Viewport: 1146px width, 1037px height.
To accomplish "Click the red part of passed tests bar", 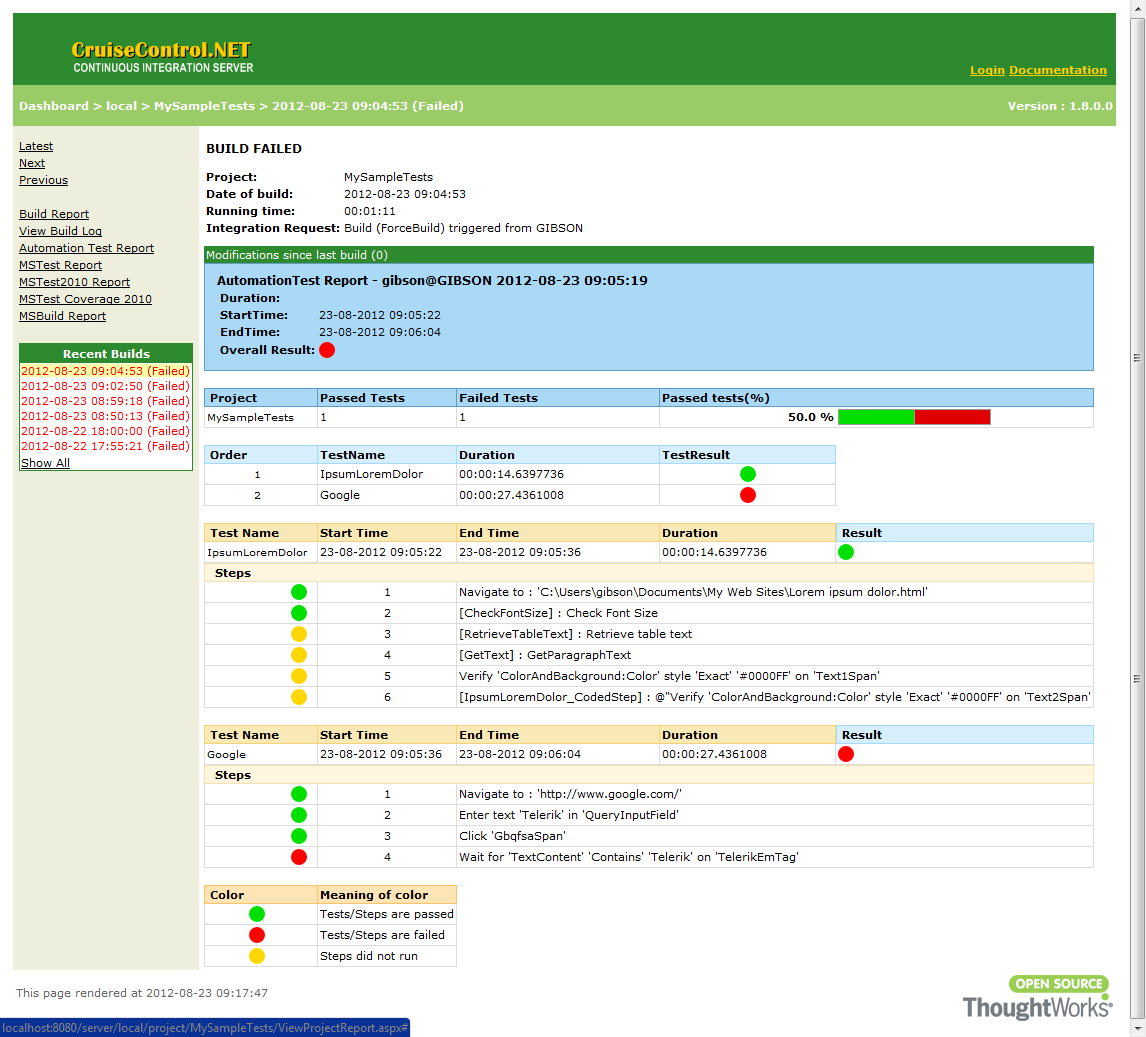I will coord(952,417).
